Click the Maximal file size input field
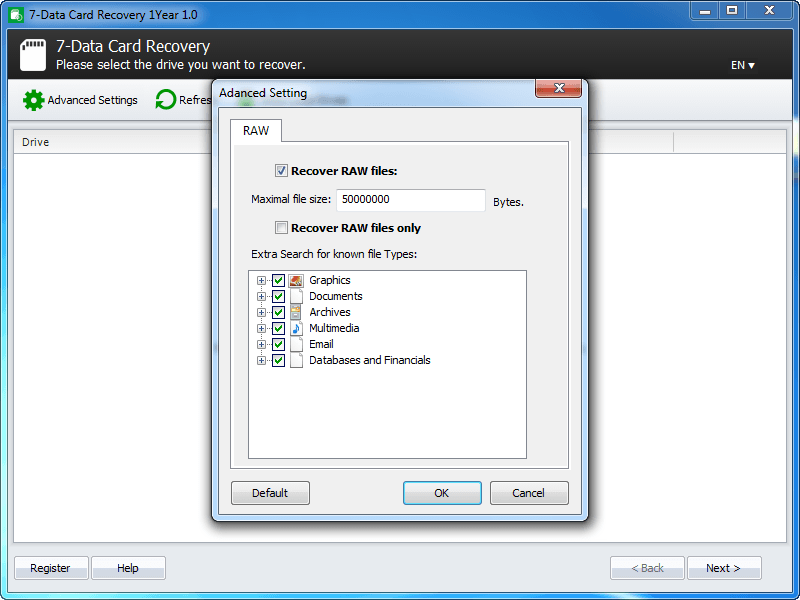800x600 pixels. tap(411, 199)
